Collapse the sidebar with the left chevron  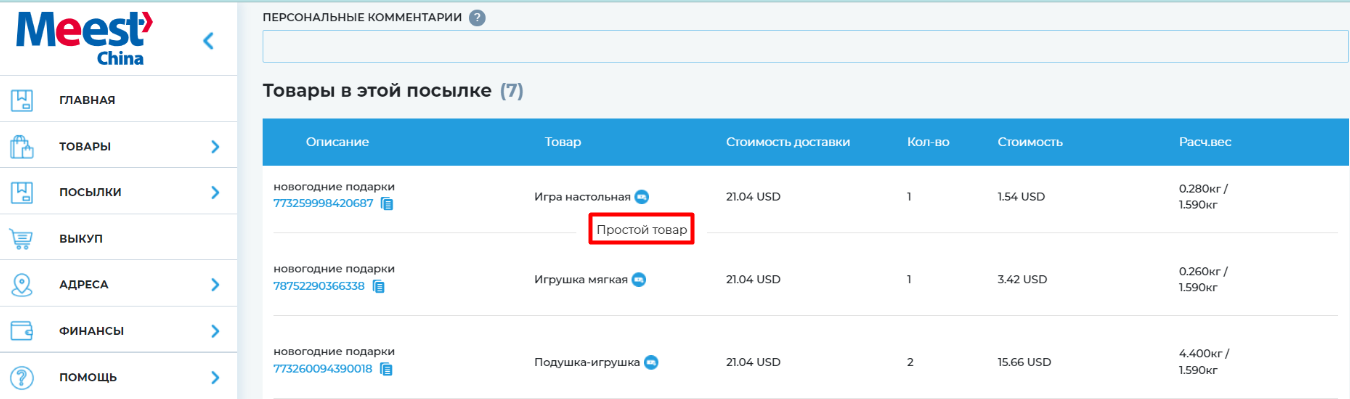[208, 41]
